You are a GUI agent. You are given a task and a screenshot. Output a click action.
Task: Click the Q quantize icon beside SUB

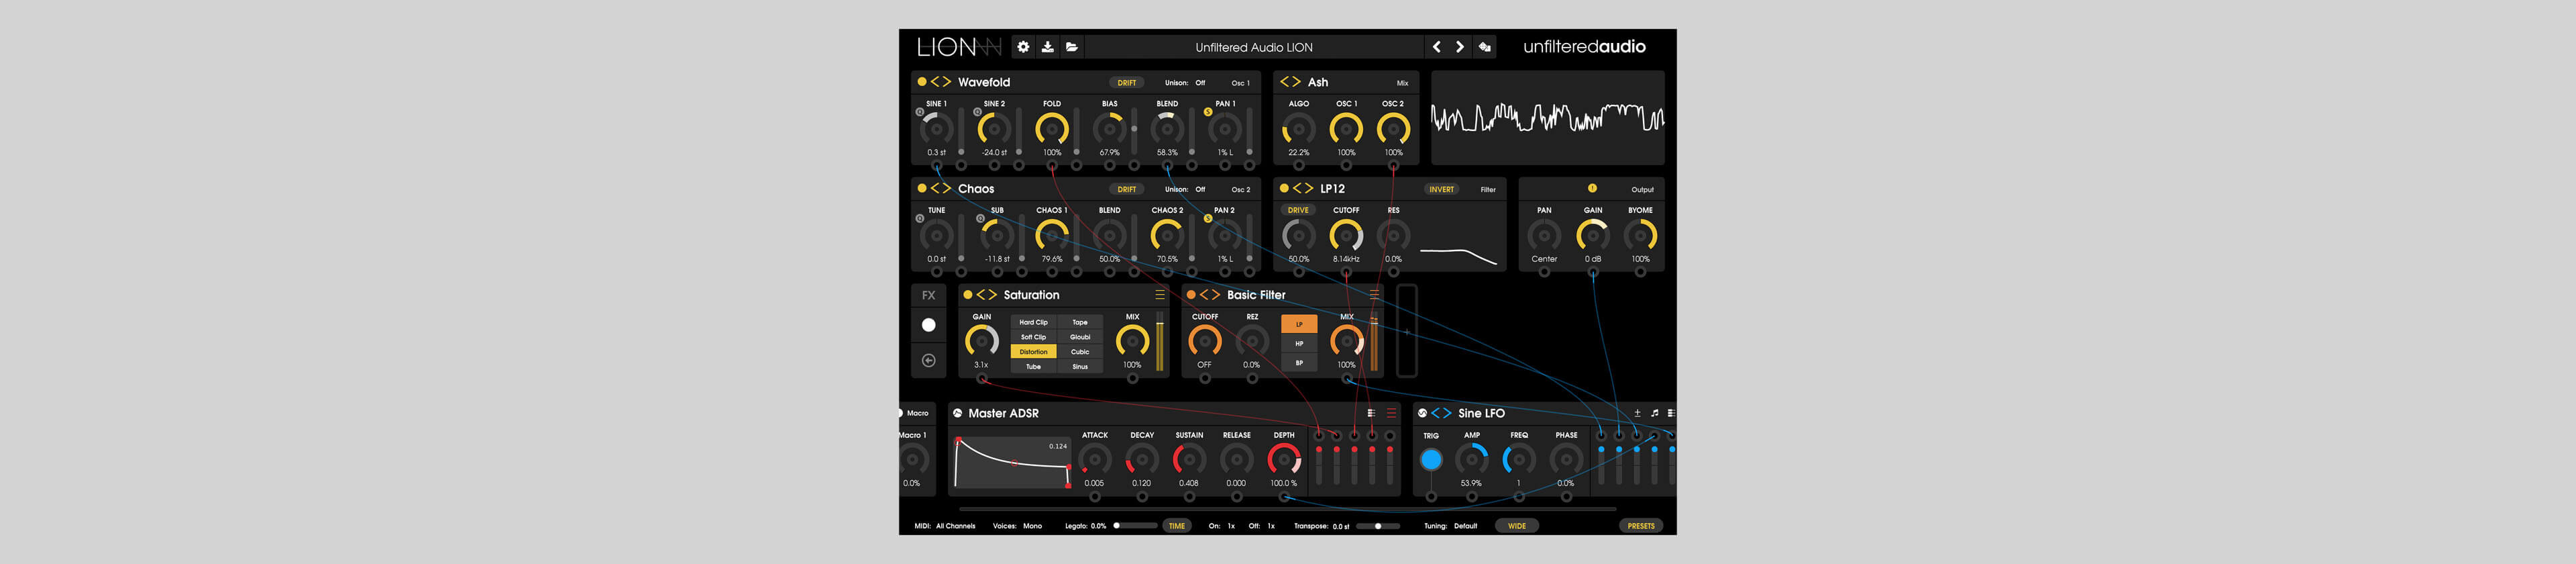pos(980,218)
